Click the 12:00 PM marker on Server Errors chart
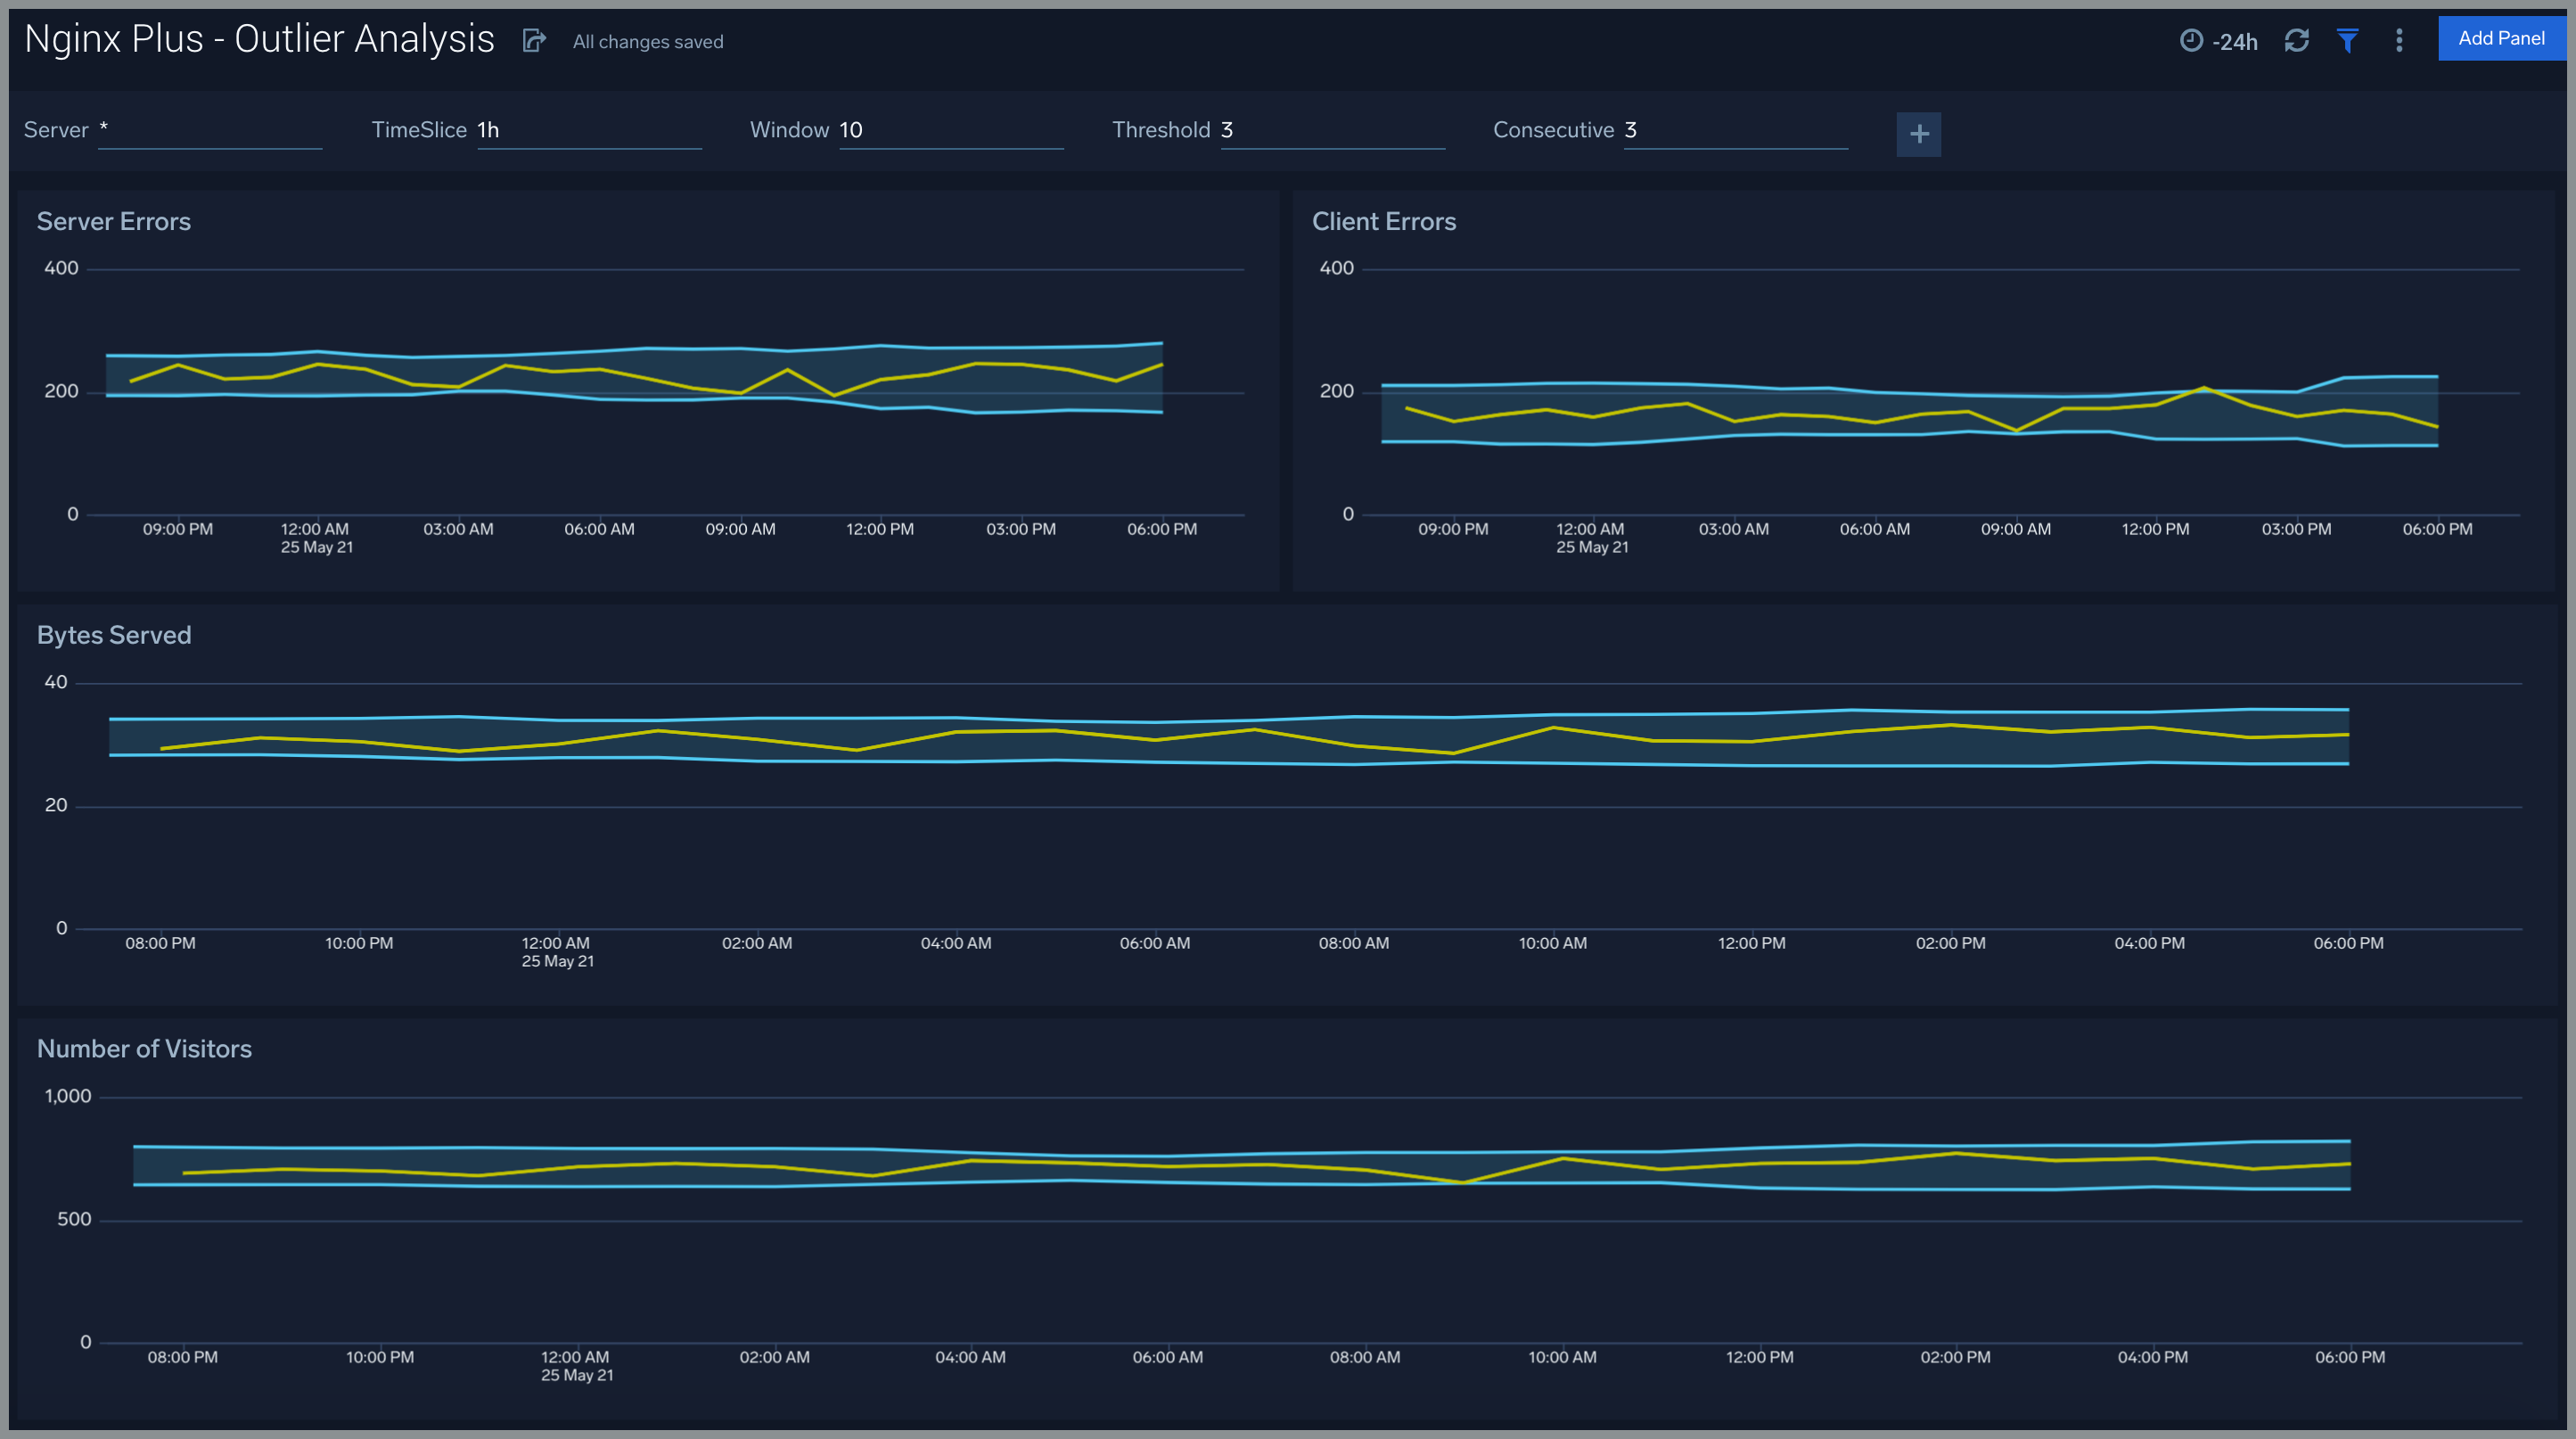Image resolution: width=2576 pixels, height=1439 pixels. click(880, 529)
